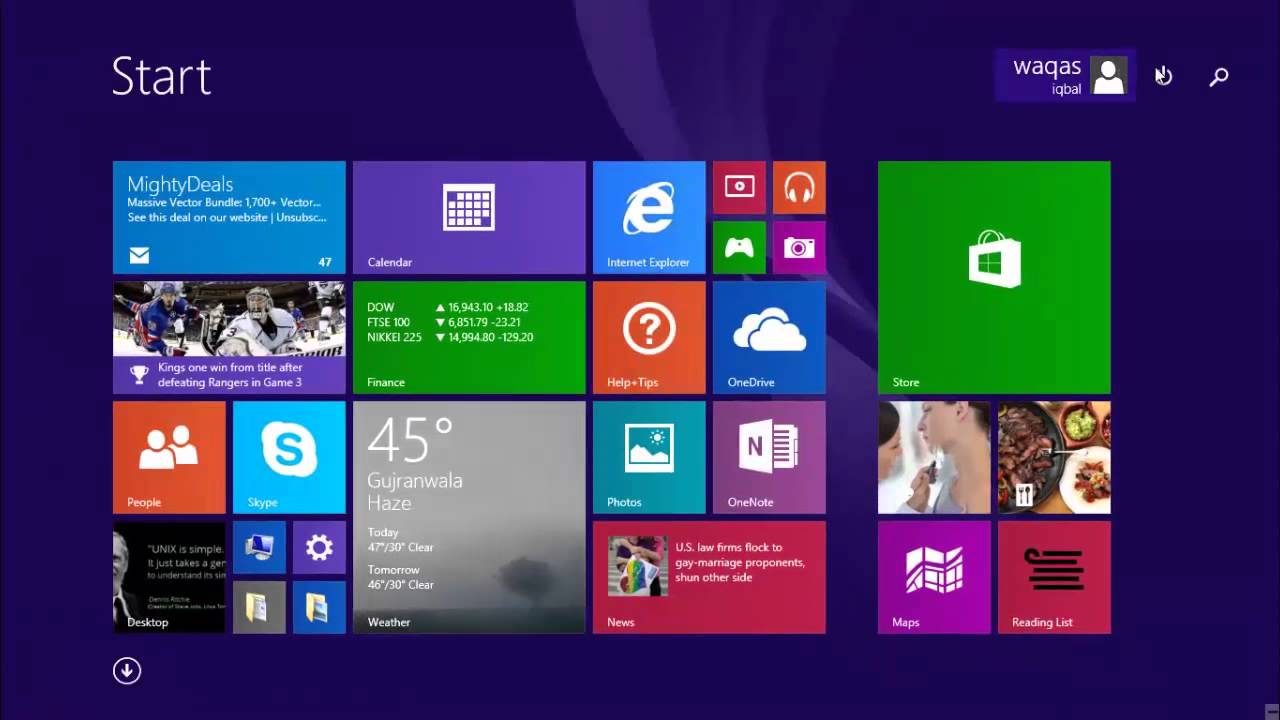Open the small red Video tile
The height and width of the screenshot is (720, 1280).
click(739, 187)
